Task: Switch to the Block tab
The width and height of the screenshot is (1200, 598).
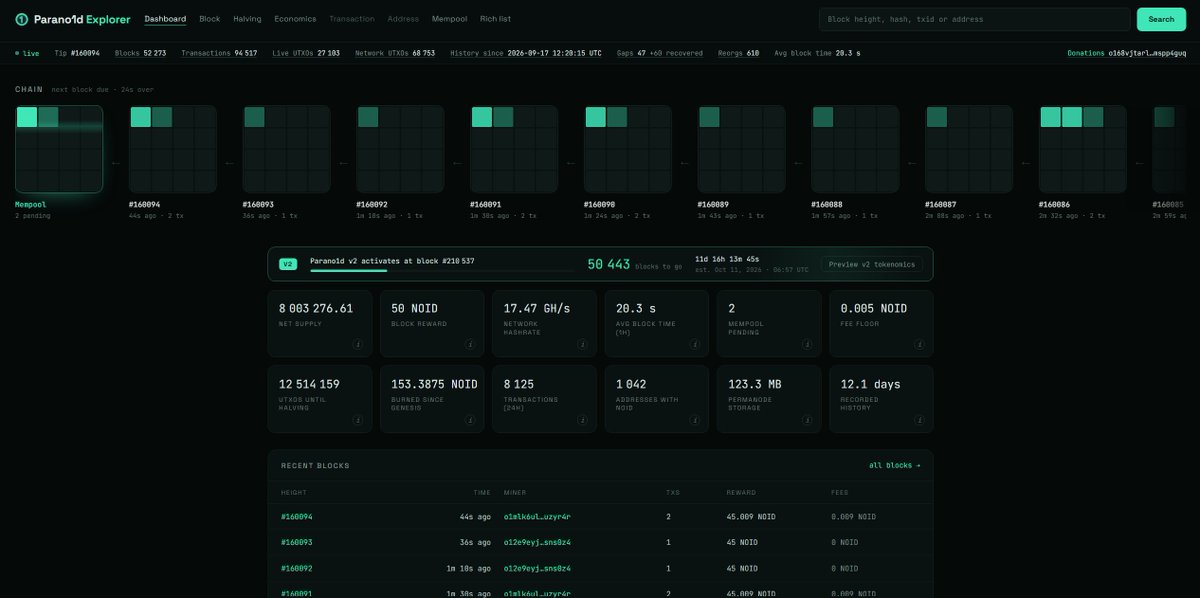Action: pyautogui.click(x=210, y=19)
